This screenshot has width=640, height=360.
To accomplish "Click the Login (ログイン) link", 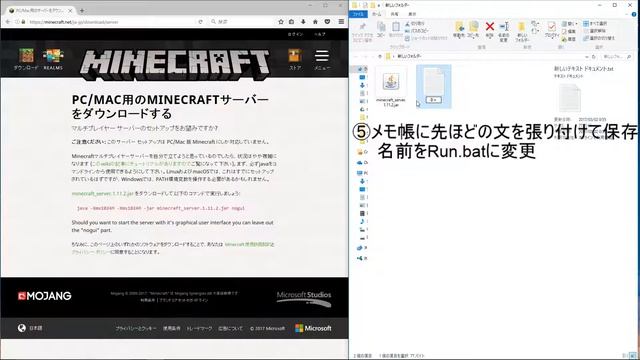I will click(296, 34).
